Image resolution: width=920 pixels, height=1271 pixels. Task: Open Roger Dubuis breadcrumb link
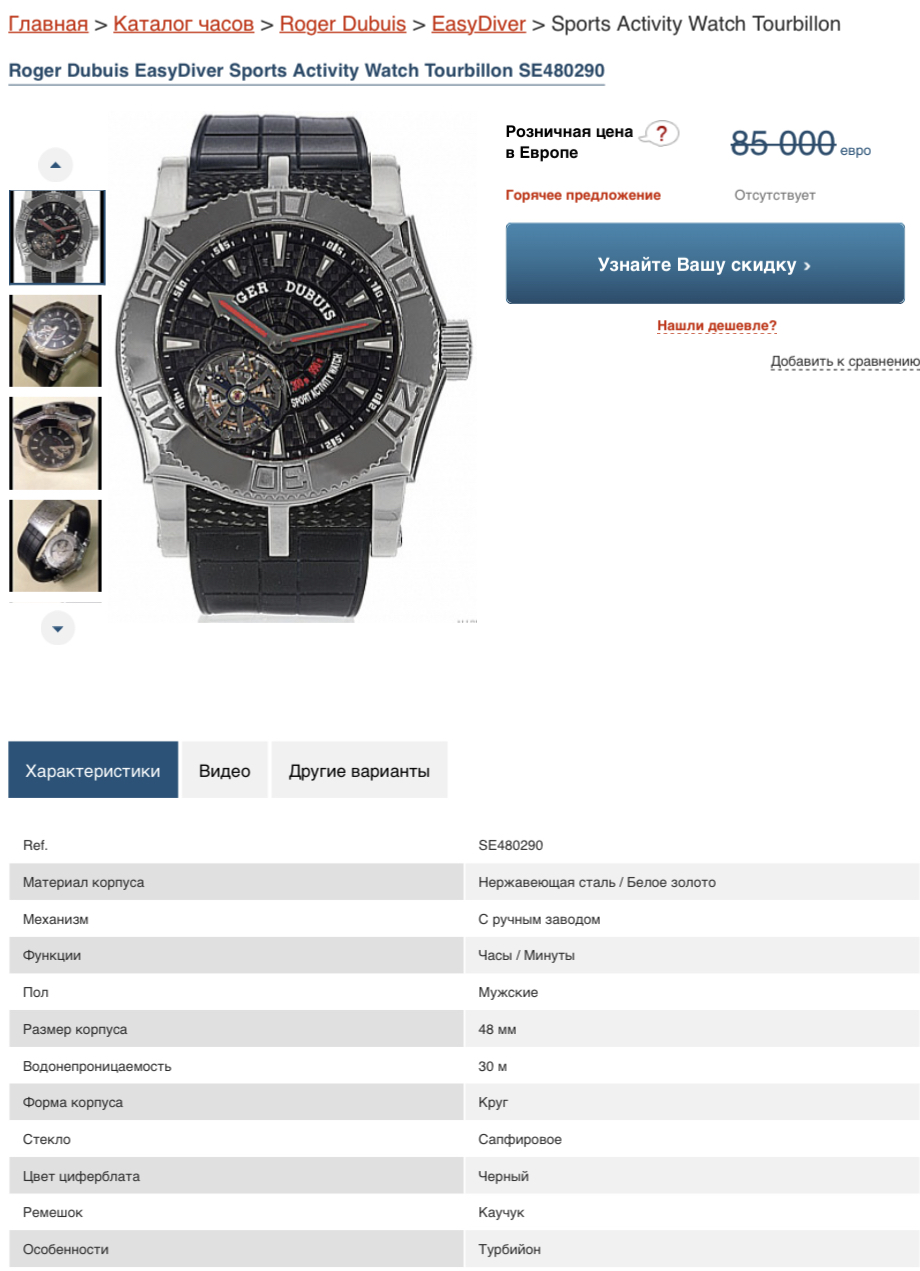[343, 24]
